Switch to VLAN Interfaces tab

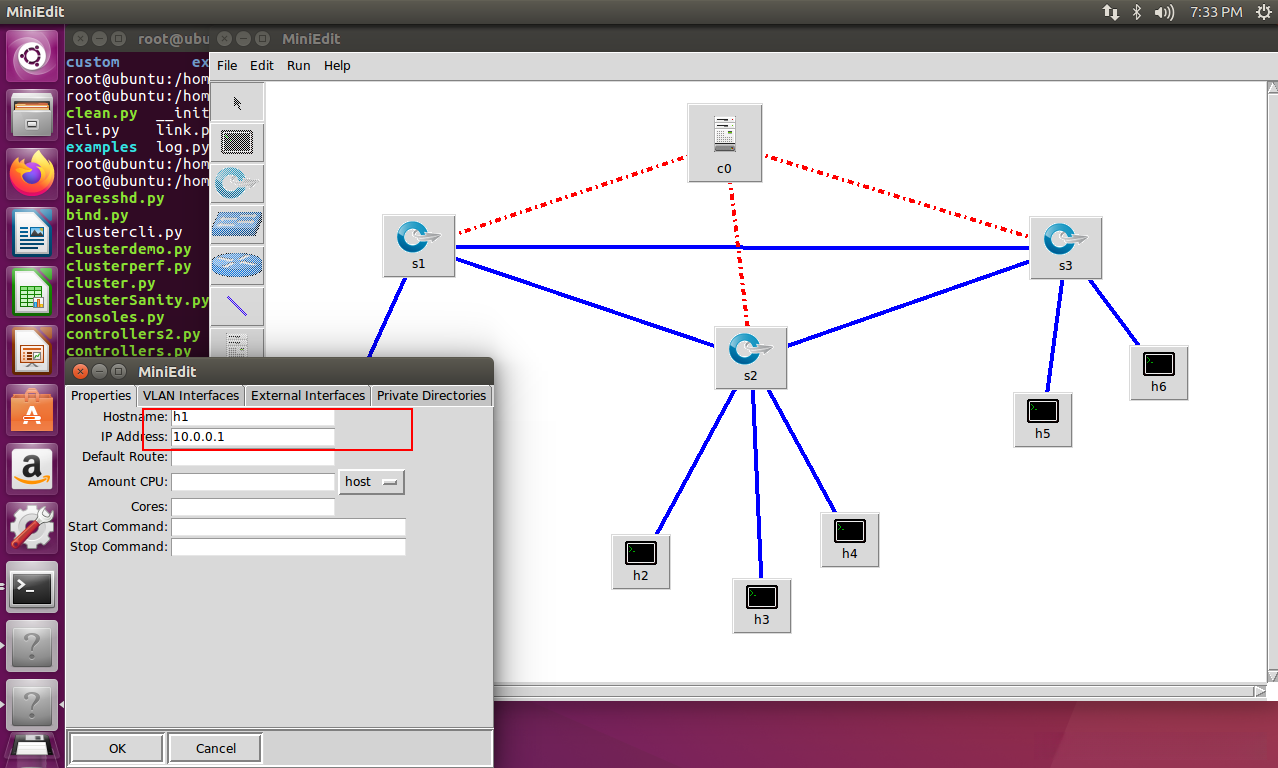tap(191, 395)
